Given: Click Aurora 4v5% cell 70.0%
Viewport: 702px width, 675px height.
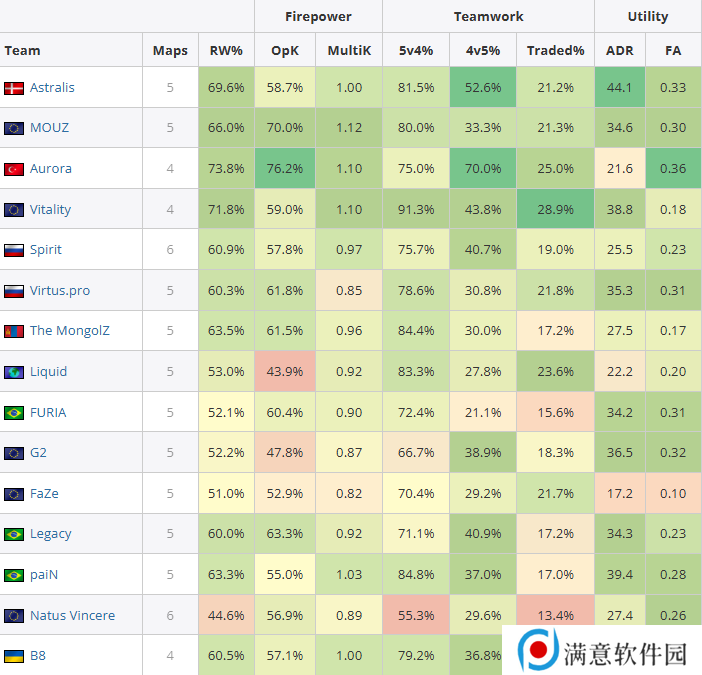Looking at the screenshot, I should [483, 169].
